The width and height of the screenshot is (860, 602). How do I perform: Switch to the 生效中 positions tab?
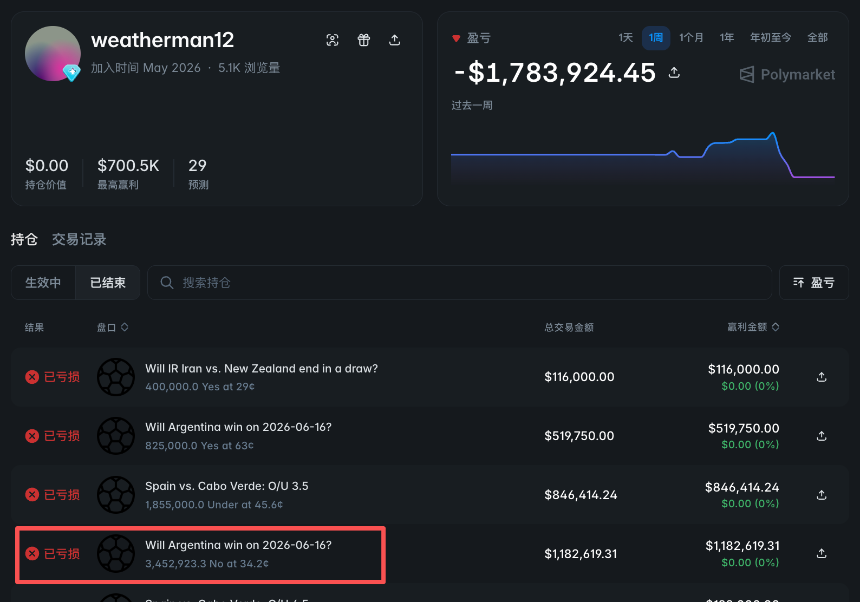coord(43,282)
